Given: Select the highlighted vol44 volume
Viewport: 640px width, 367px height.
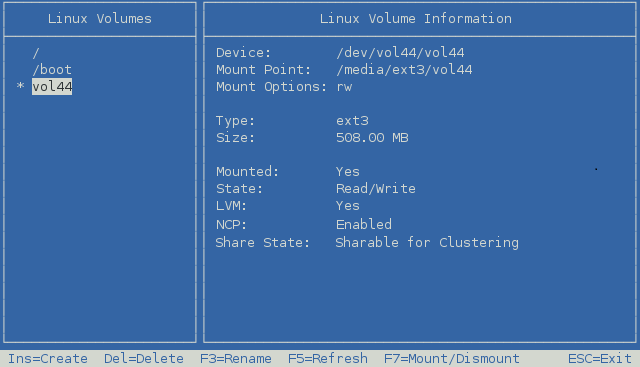Looking at the screenshot, I should 52,87.
